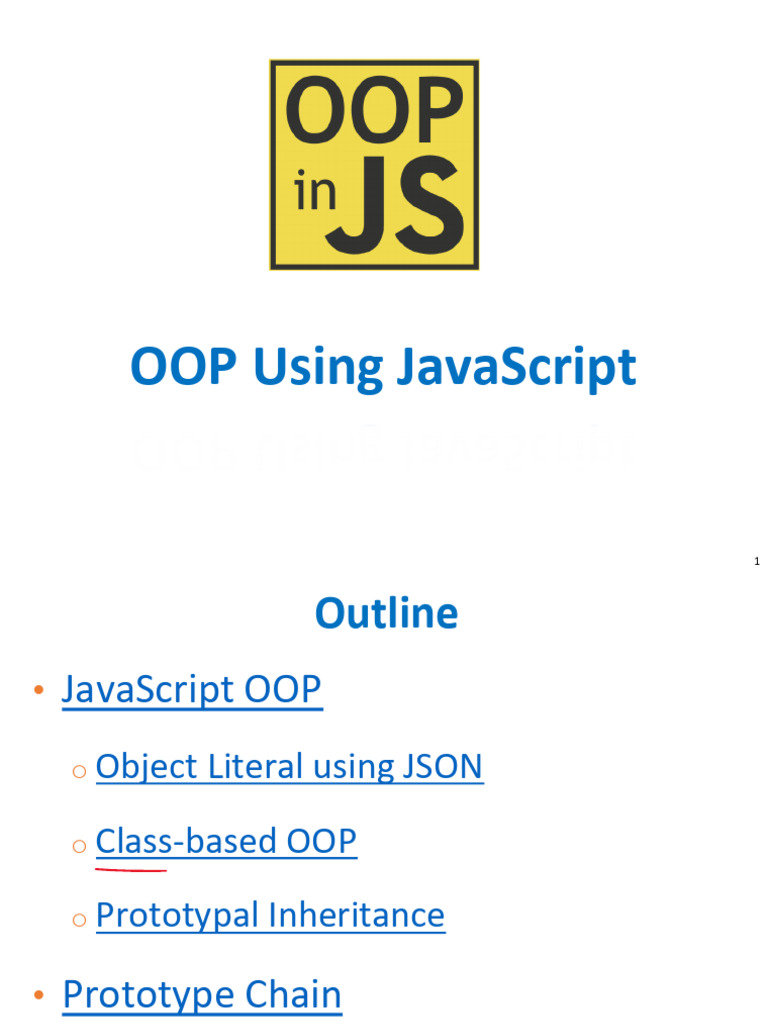The image size is (768, 1024).
Task: Click the yellow OOP in JS logo
Action: coord(374,165)
